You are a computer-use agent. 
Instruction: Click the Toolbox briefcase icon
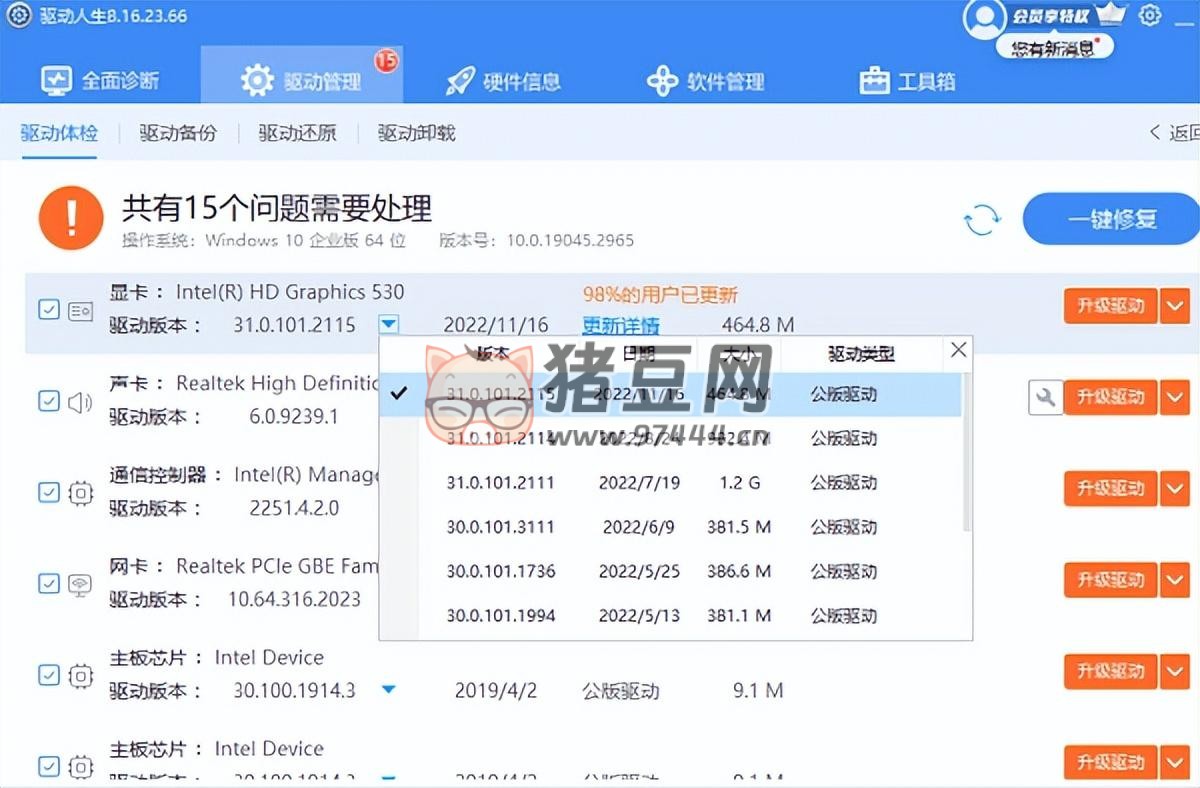click(x=875, y=81)
